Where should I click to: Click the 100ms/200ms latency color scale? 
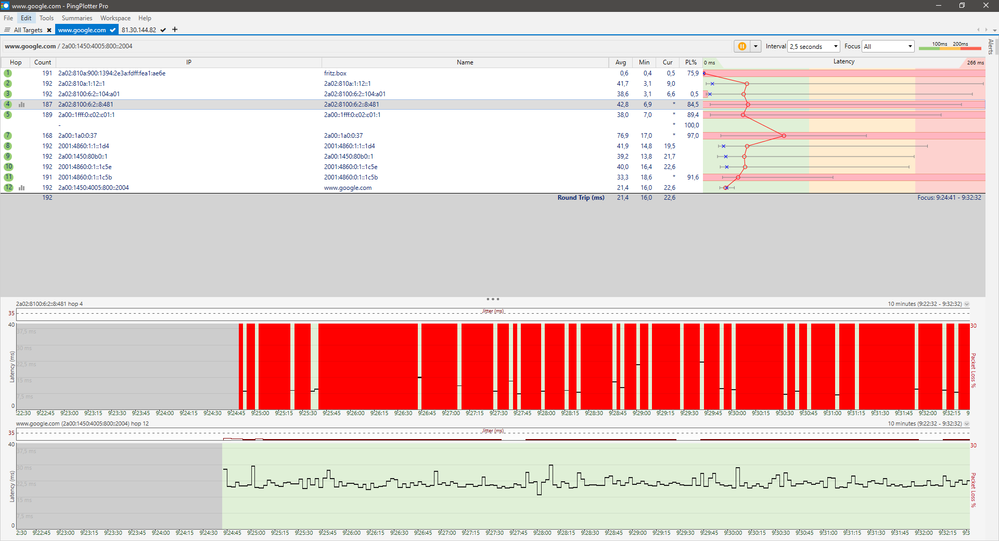pyautogui.click(x=950, y=45)
